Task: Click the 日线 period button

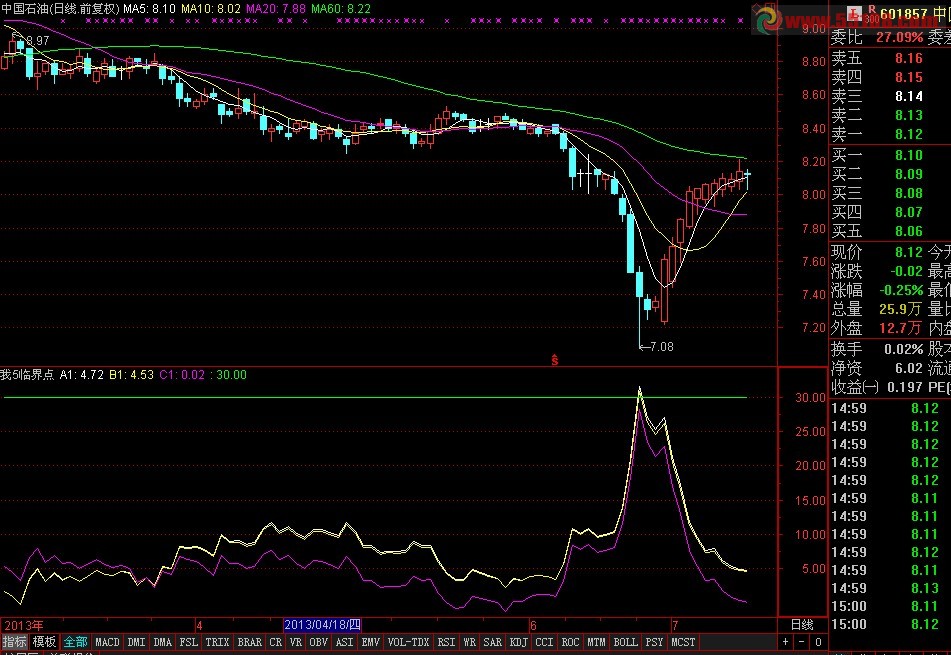Action: [802, 625]
